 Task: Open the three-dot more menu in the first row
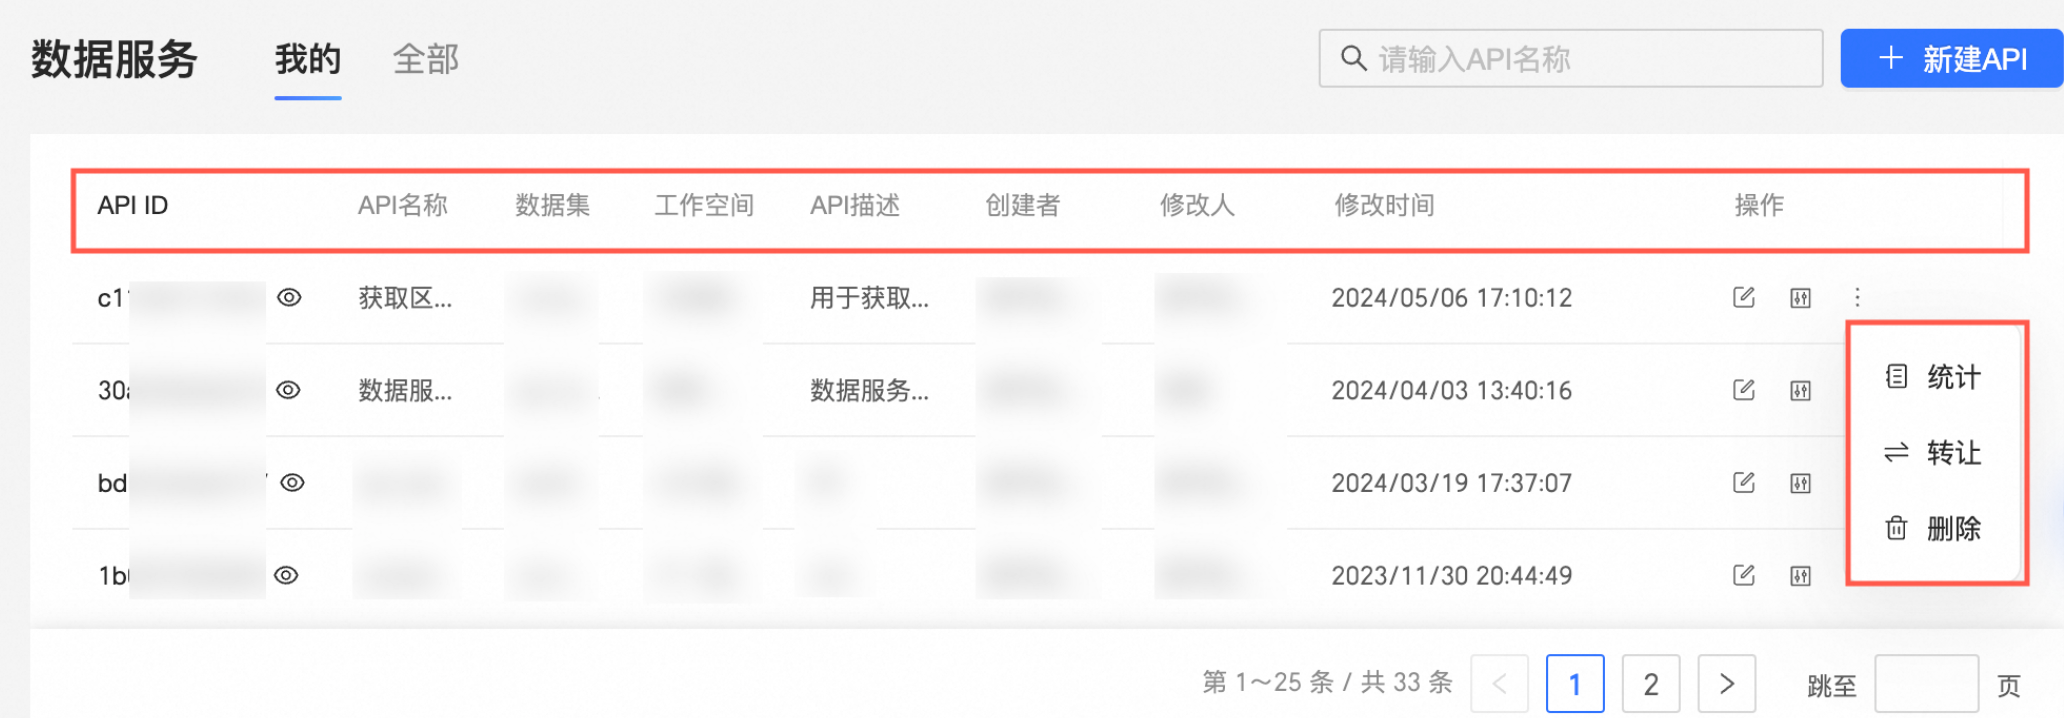[x=1857, y=297]
